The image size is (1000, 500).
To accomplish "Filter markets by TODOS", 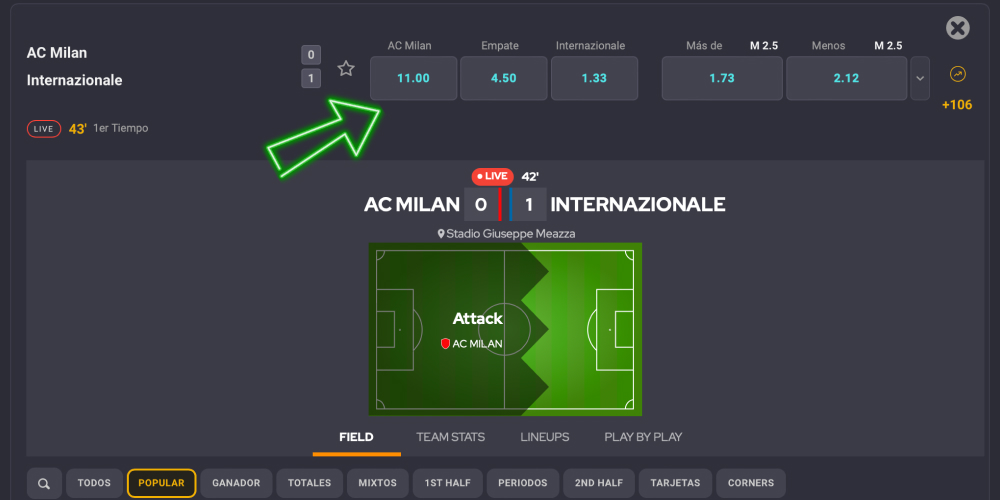I will (x=94, y=483).
